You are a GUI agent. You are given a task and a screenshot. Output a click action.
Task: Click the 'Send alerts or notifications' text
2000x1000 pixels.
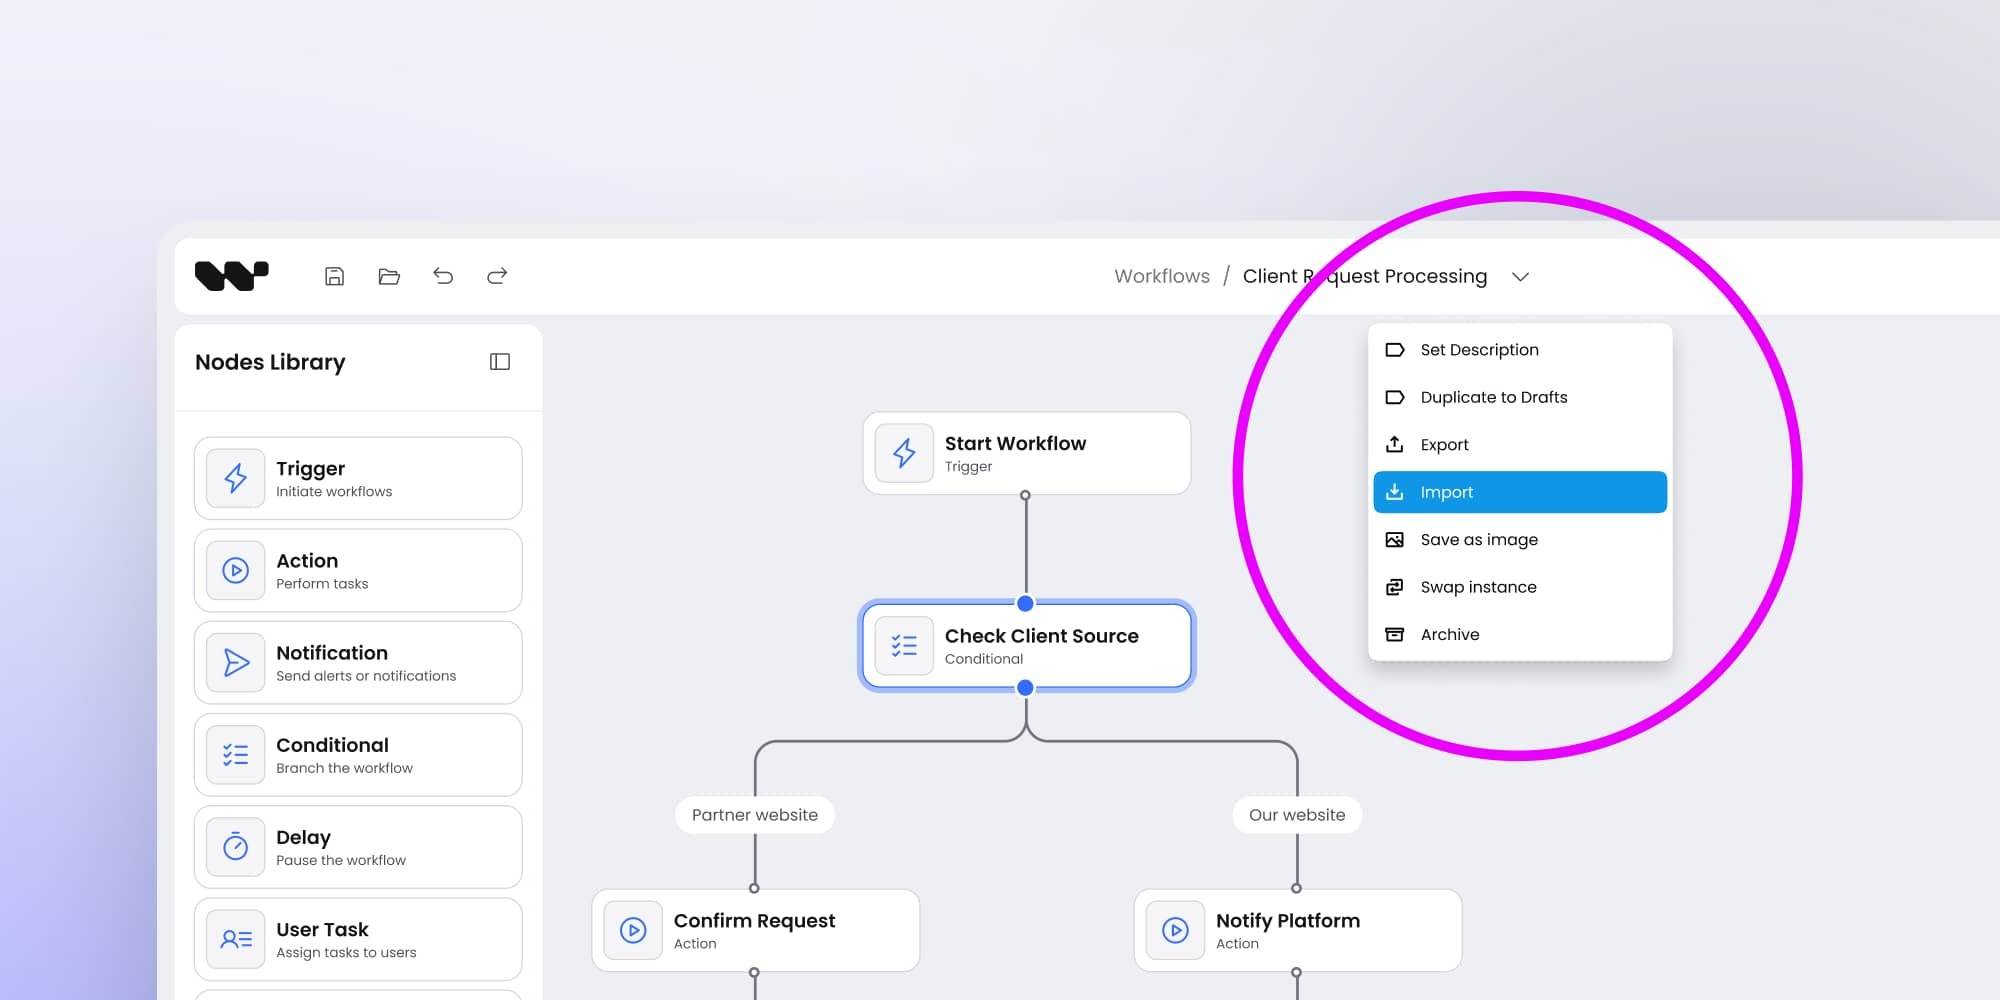click(x=366, y=676)
